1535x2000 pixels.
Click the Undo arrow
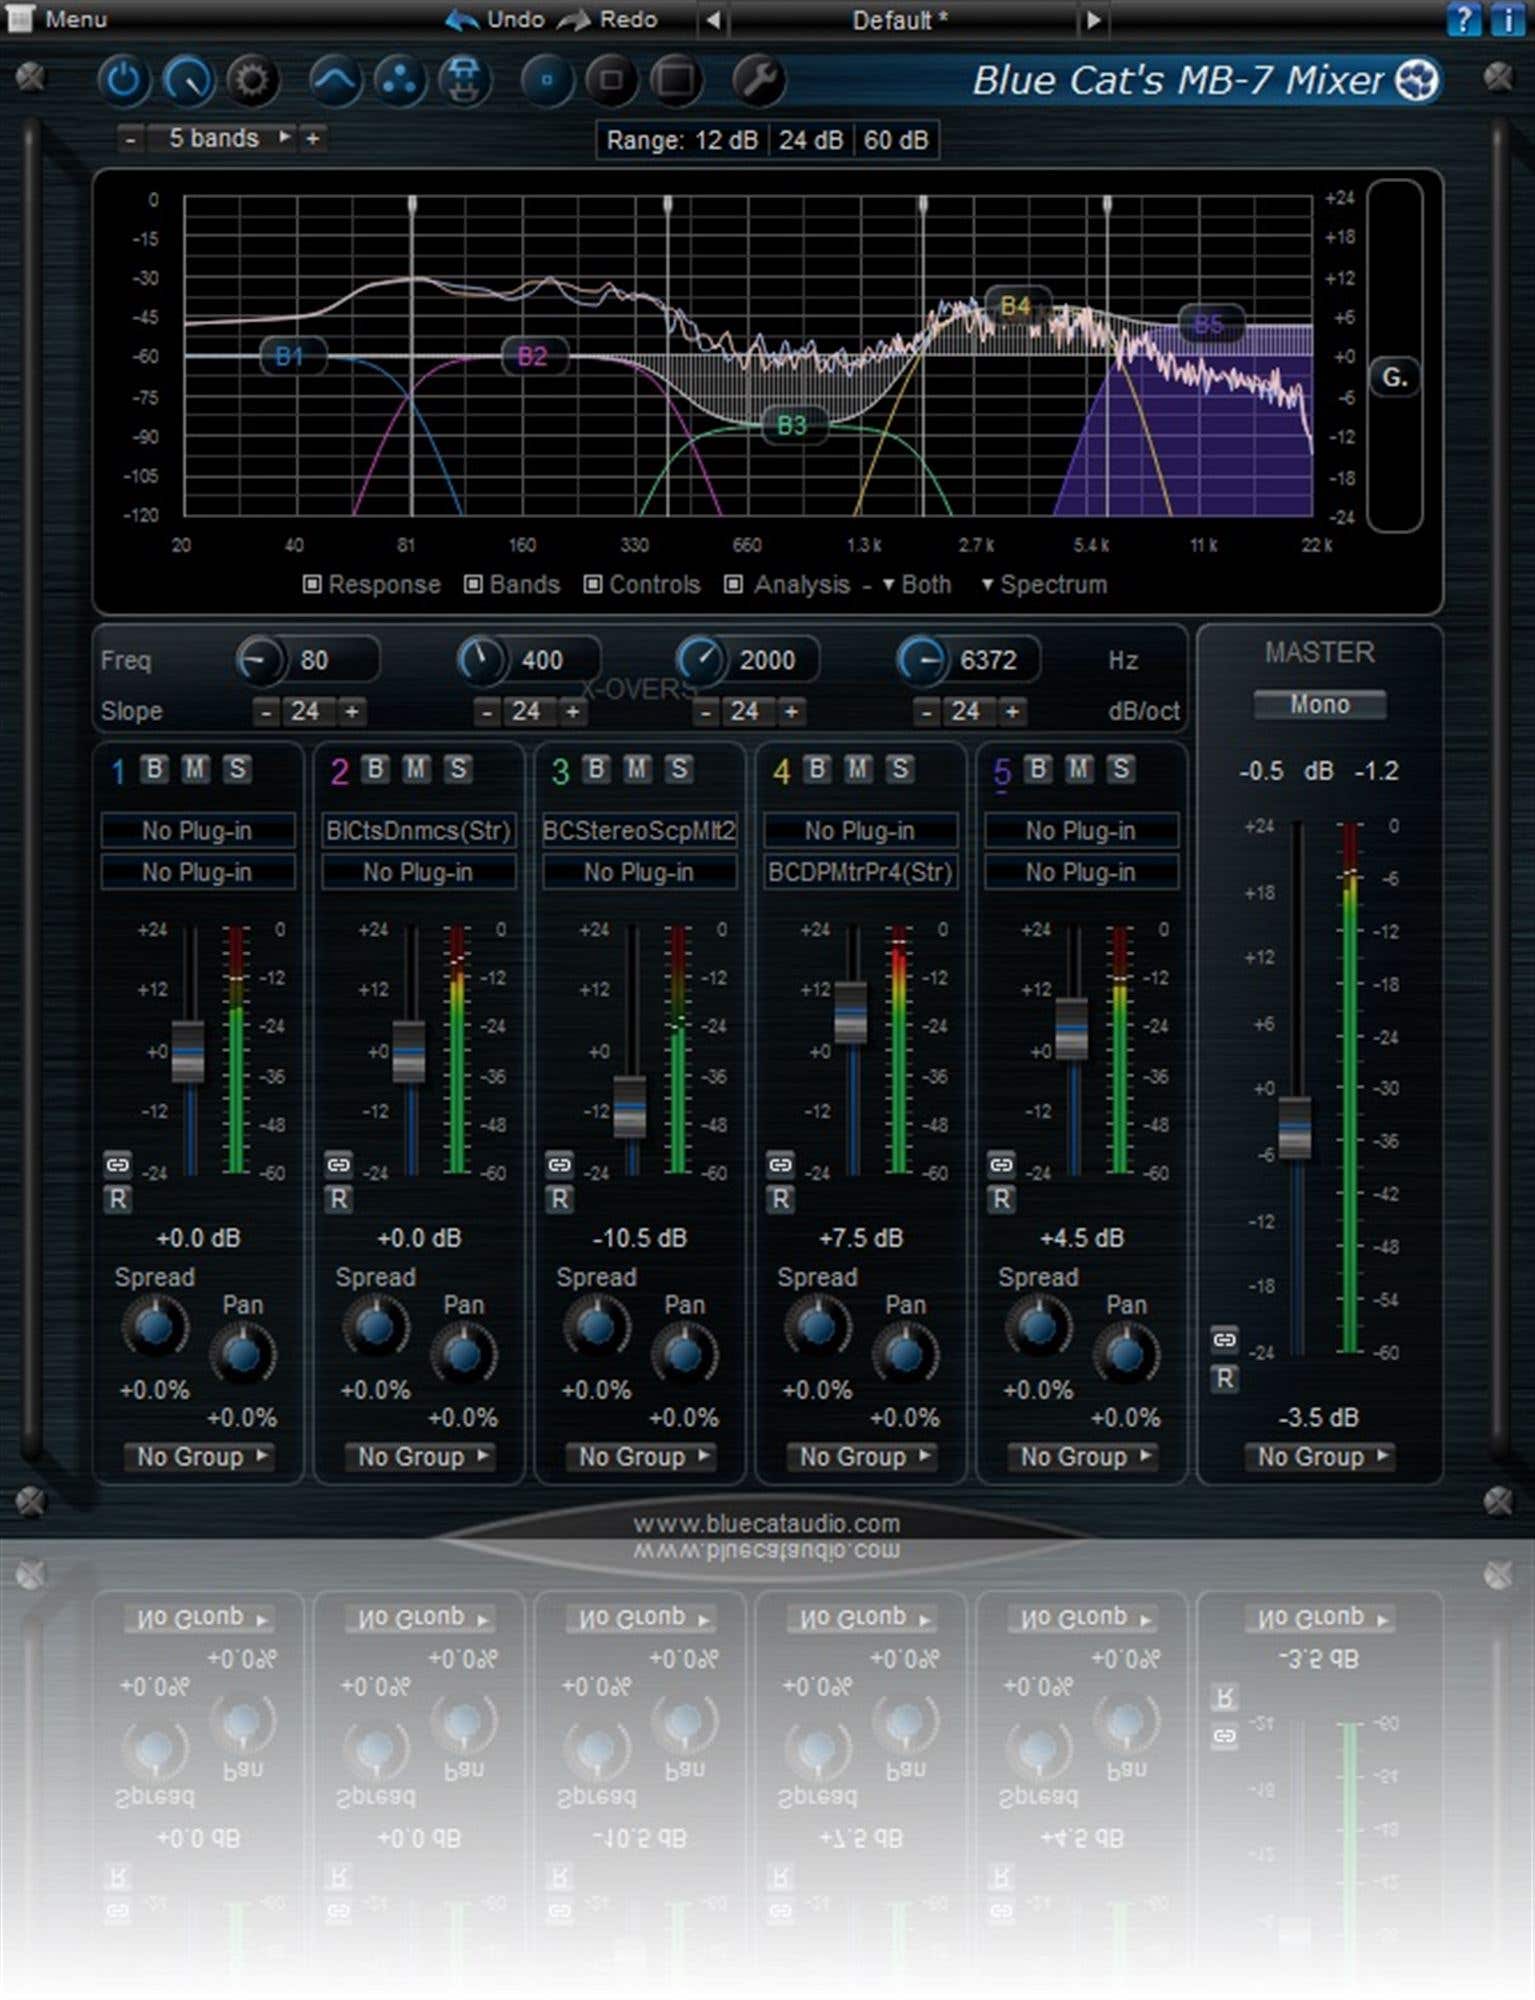(461, 19)
